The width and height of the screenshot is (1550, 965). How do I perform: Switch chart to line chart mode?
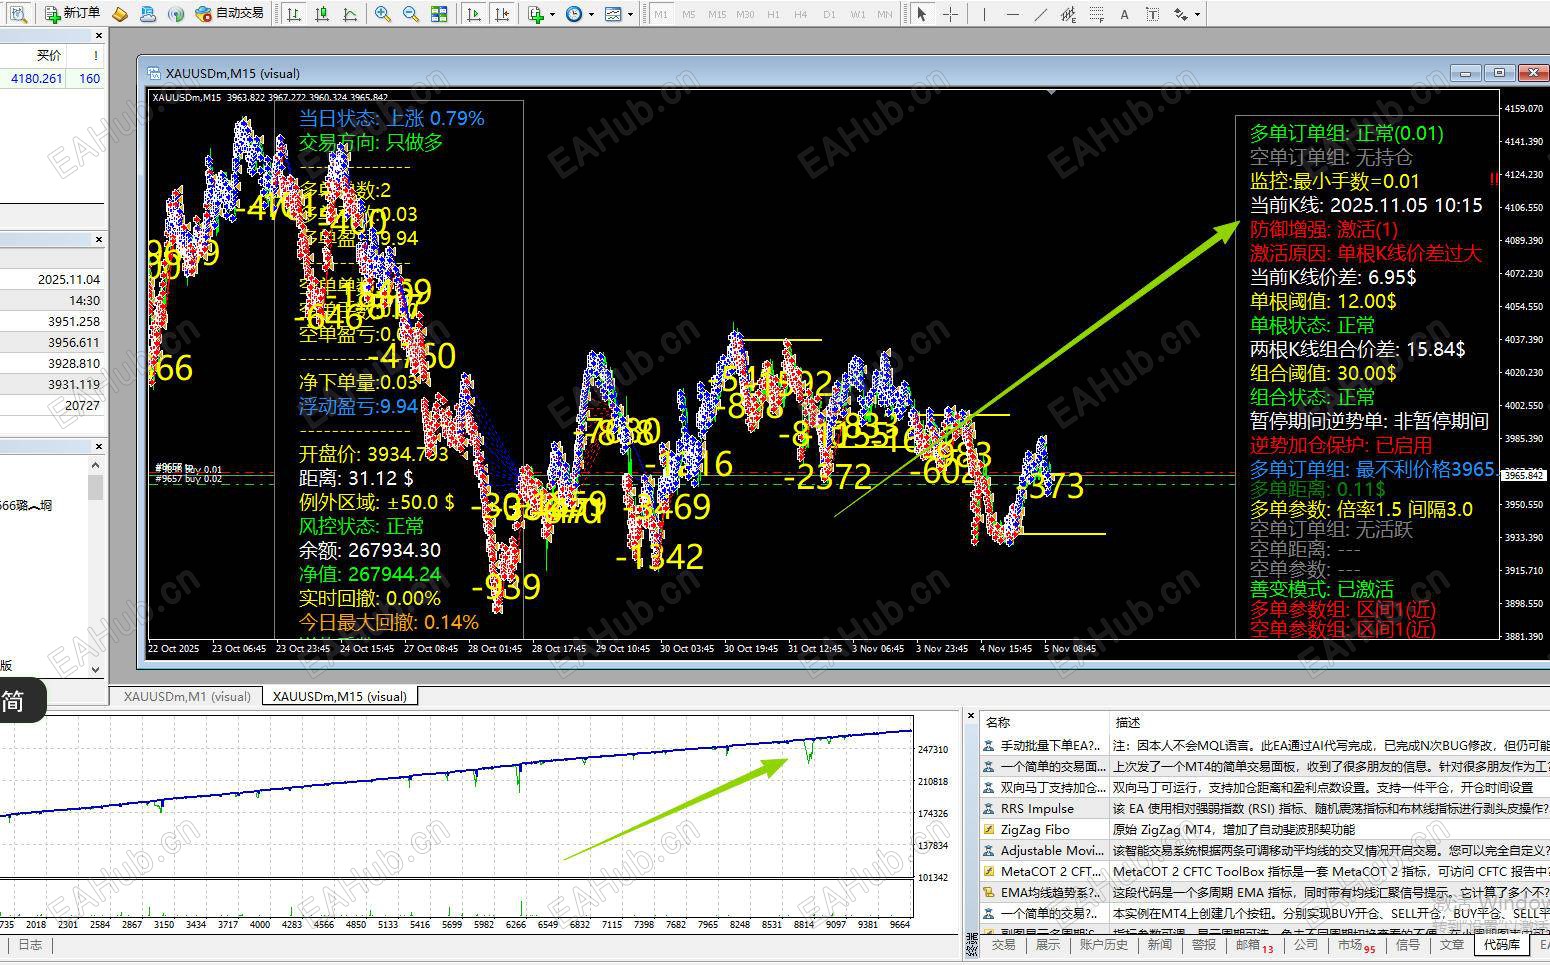[x=350, y=14]
